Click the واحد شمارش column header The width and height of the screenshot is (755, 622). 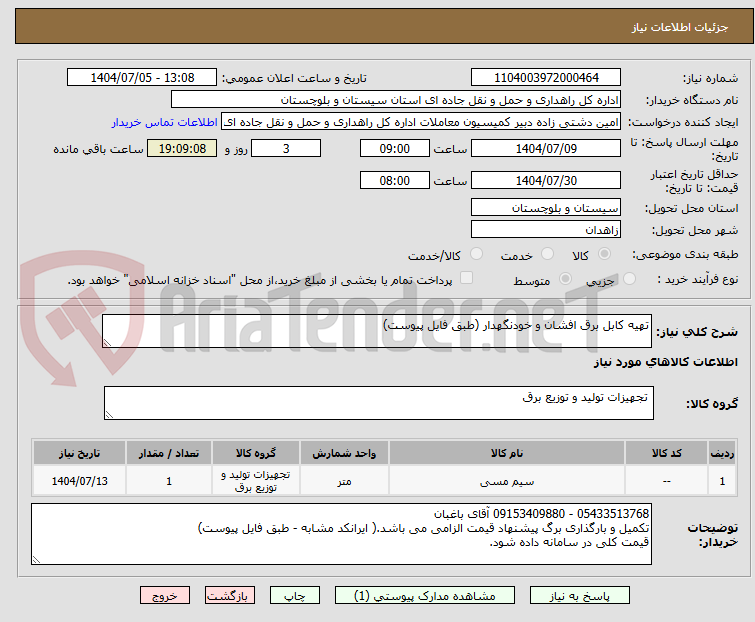click(344, 453)
